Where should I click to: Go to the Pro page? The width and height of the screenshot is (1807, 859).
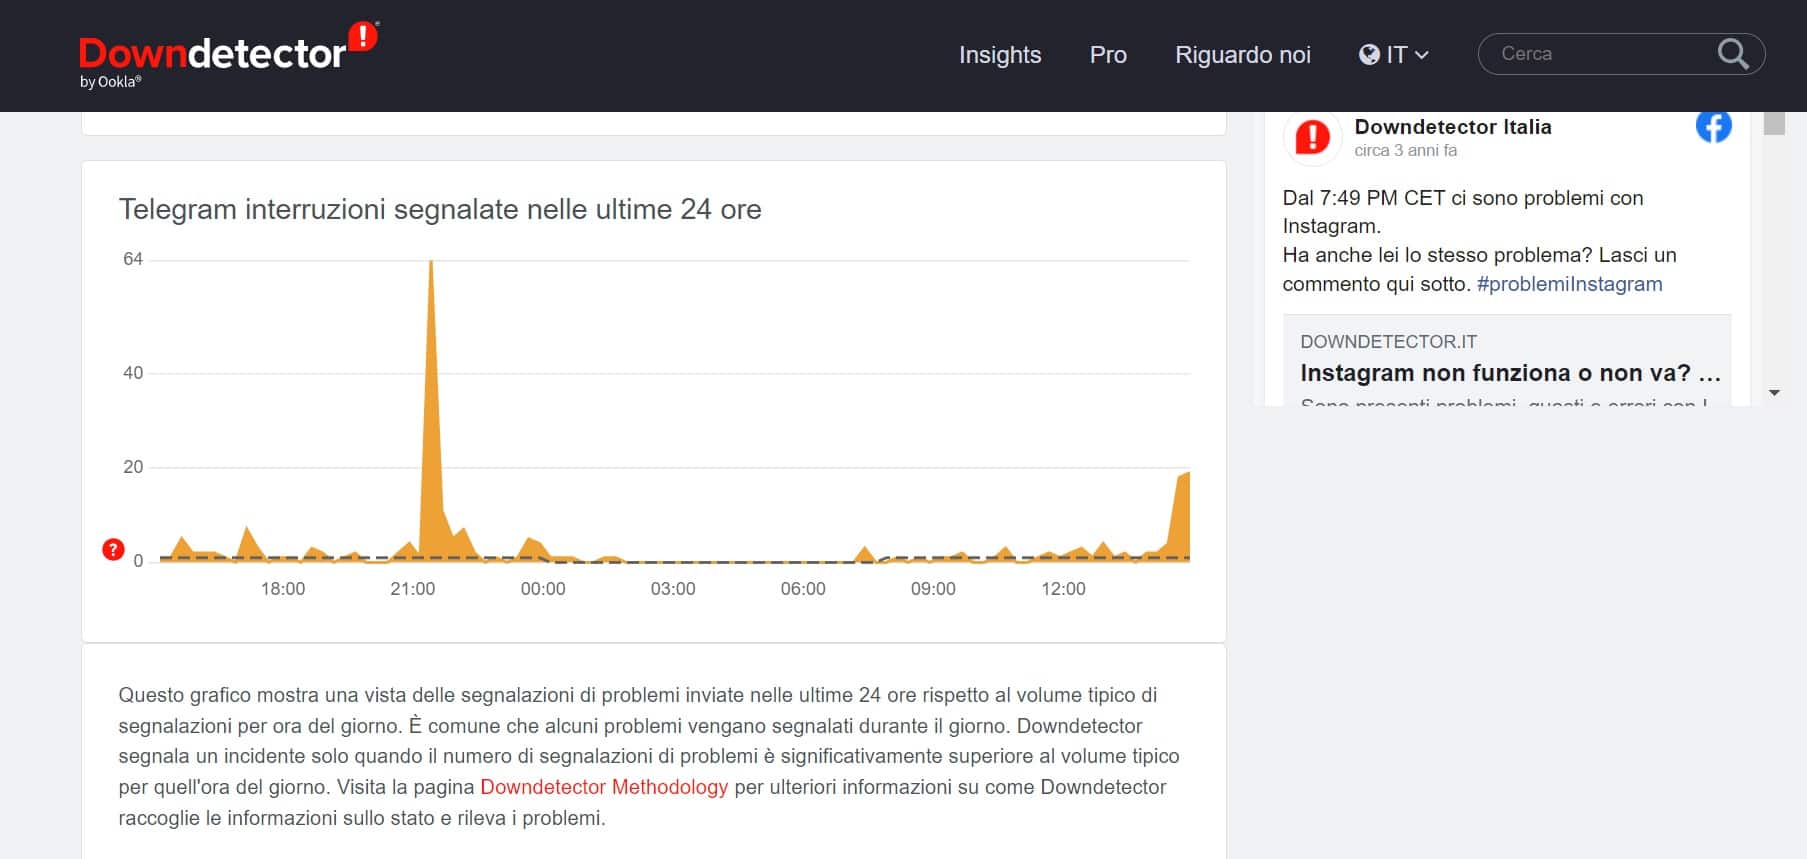tap(1107, 55)
